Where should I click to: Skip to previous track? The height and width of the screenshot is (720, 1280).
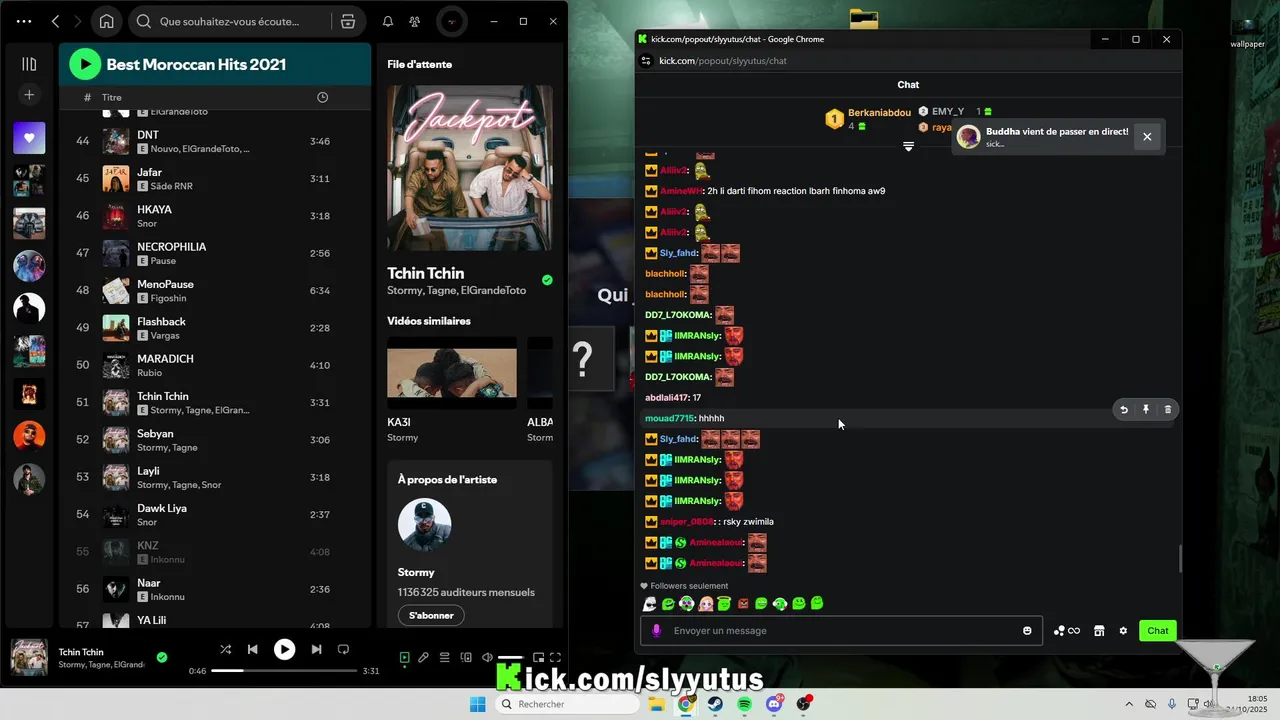click(x=253, y=650)
